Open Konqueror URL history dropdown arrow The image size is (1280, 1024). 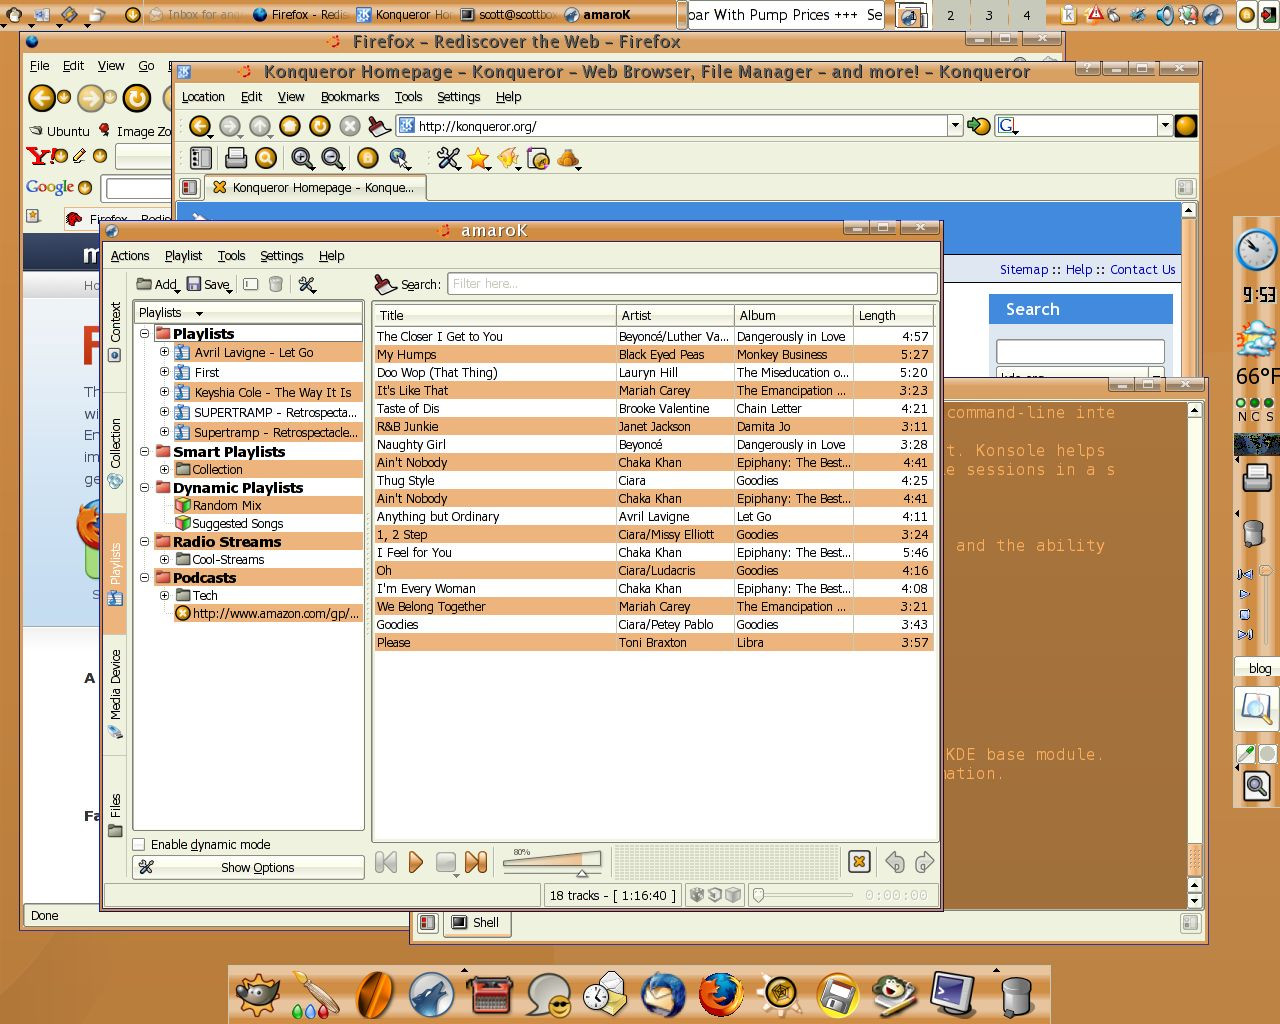955,126
